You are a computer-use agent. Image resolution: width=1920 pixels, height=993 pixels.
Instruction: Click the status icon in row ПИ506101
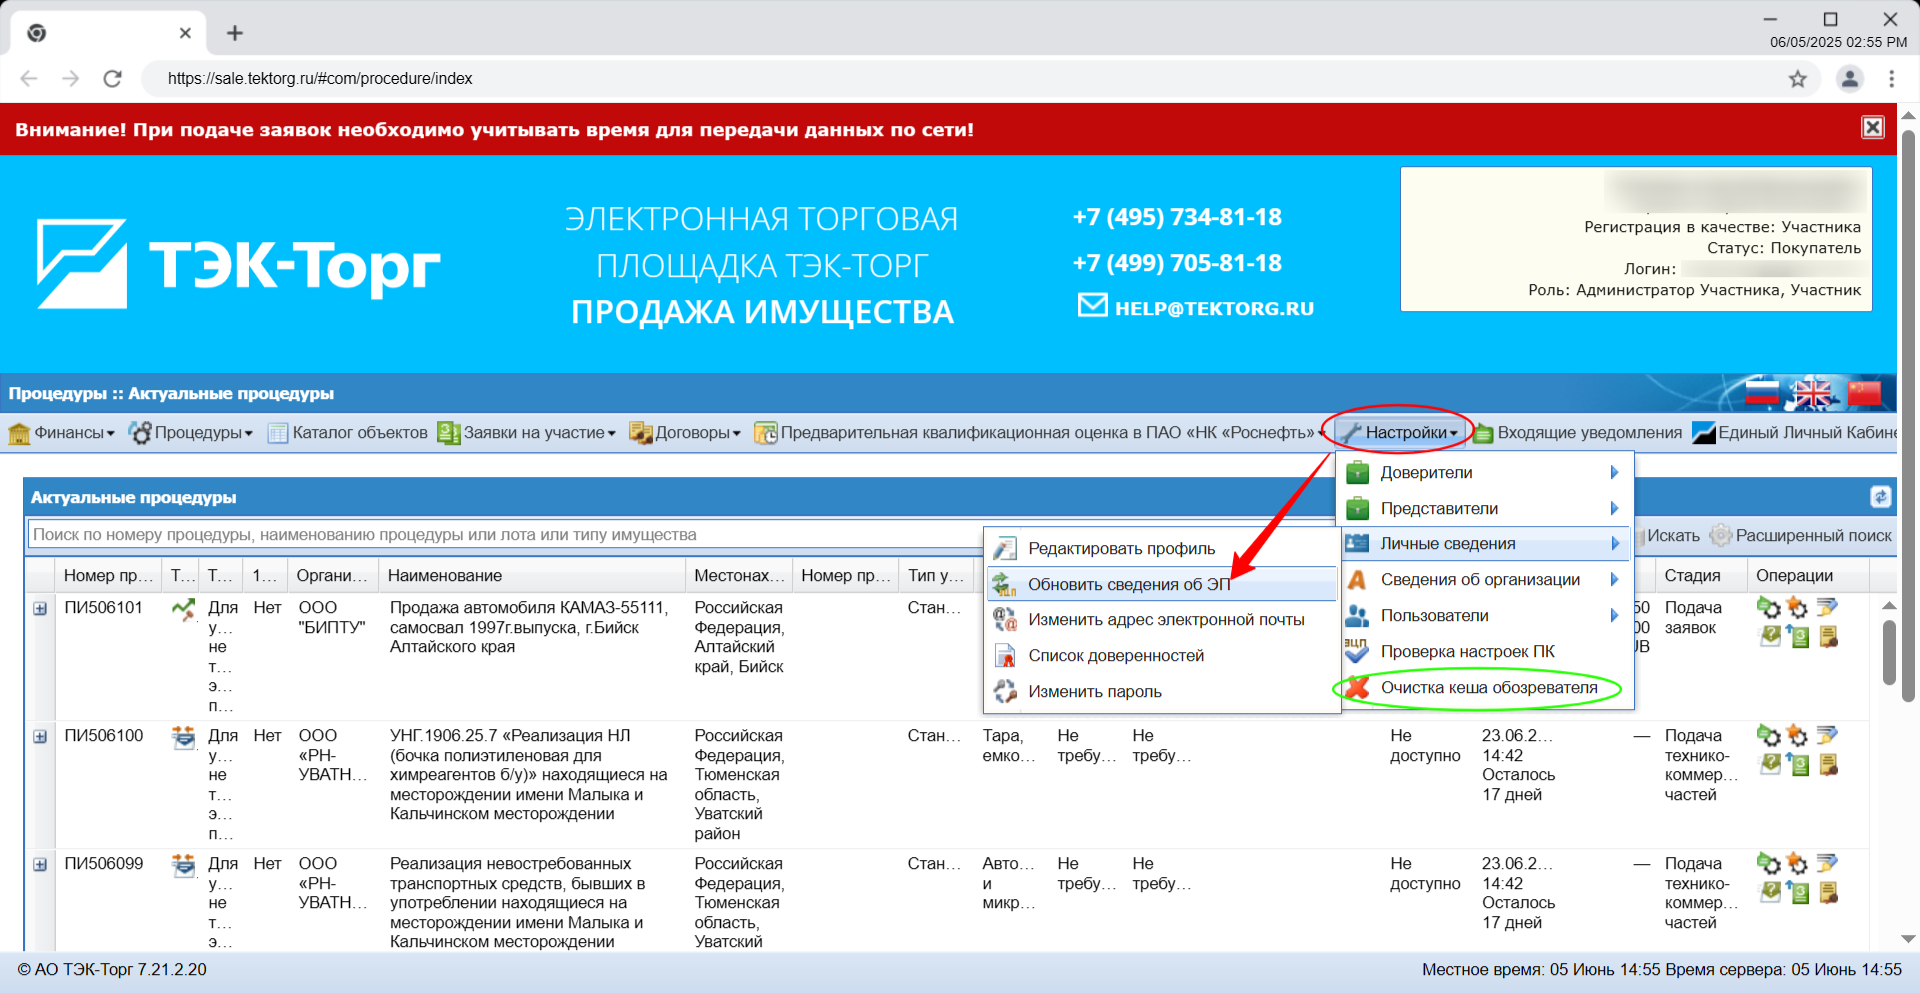[183, 608]
